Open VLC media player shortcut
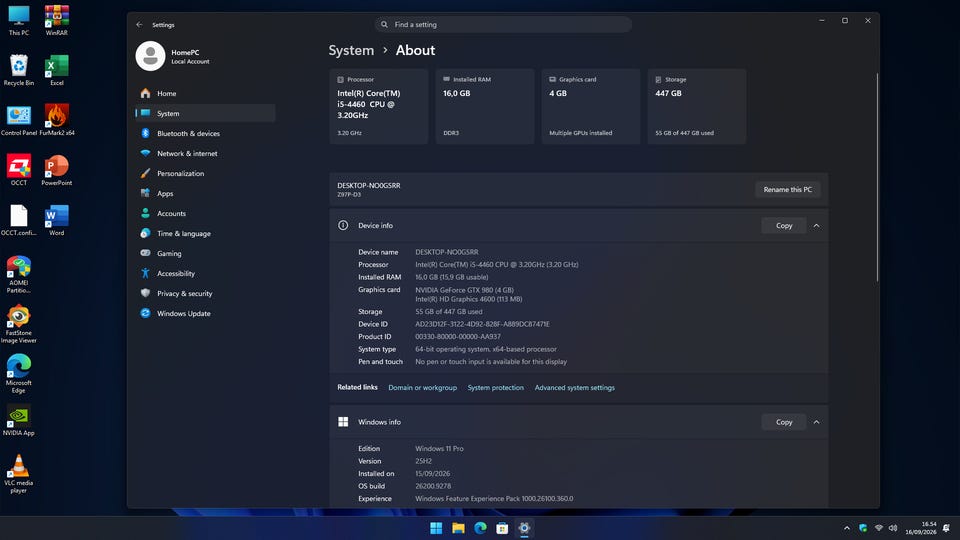 tap(19, 474)
